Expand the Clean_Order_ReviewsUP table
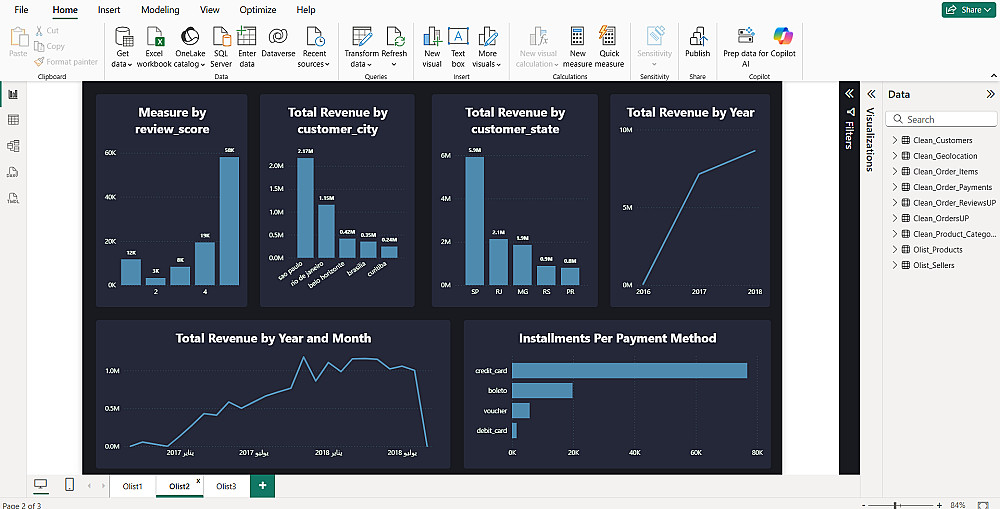The image size is (1000, 509). [894, 203]
